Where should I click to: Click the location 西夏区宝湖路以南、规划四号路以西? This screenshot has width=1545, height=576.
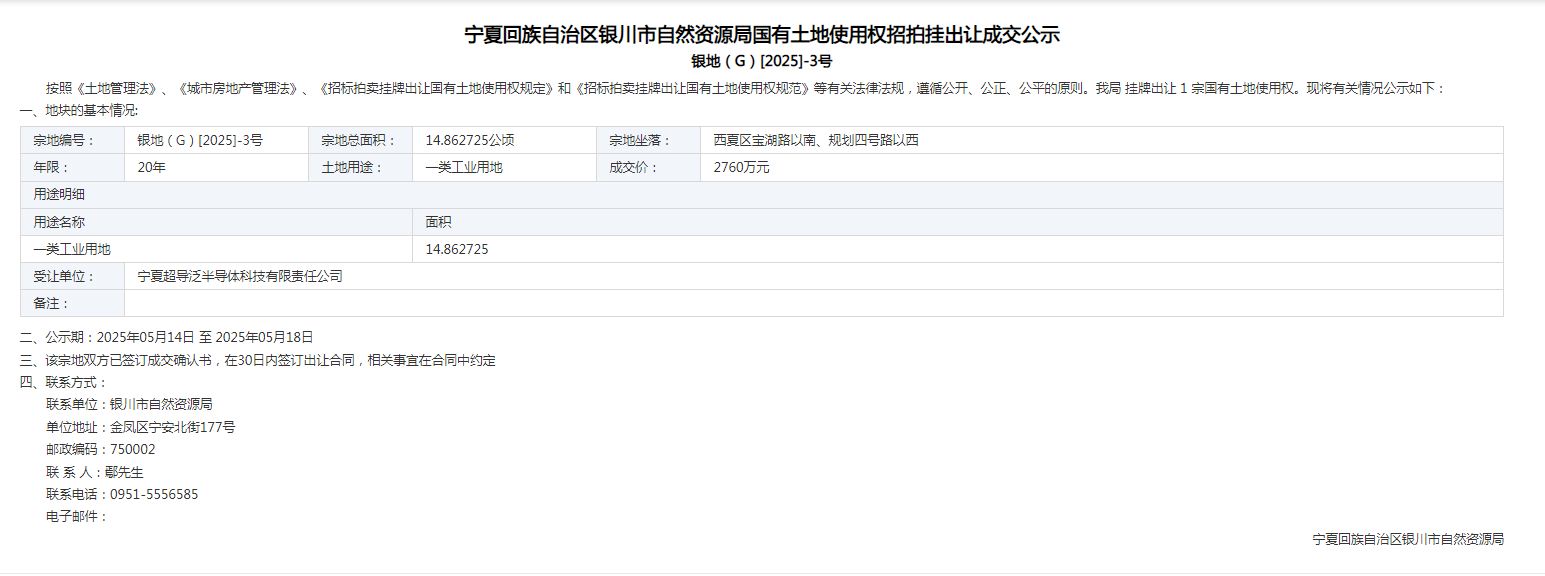[x=815, y=140]
